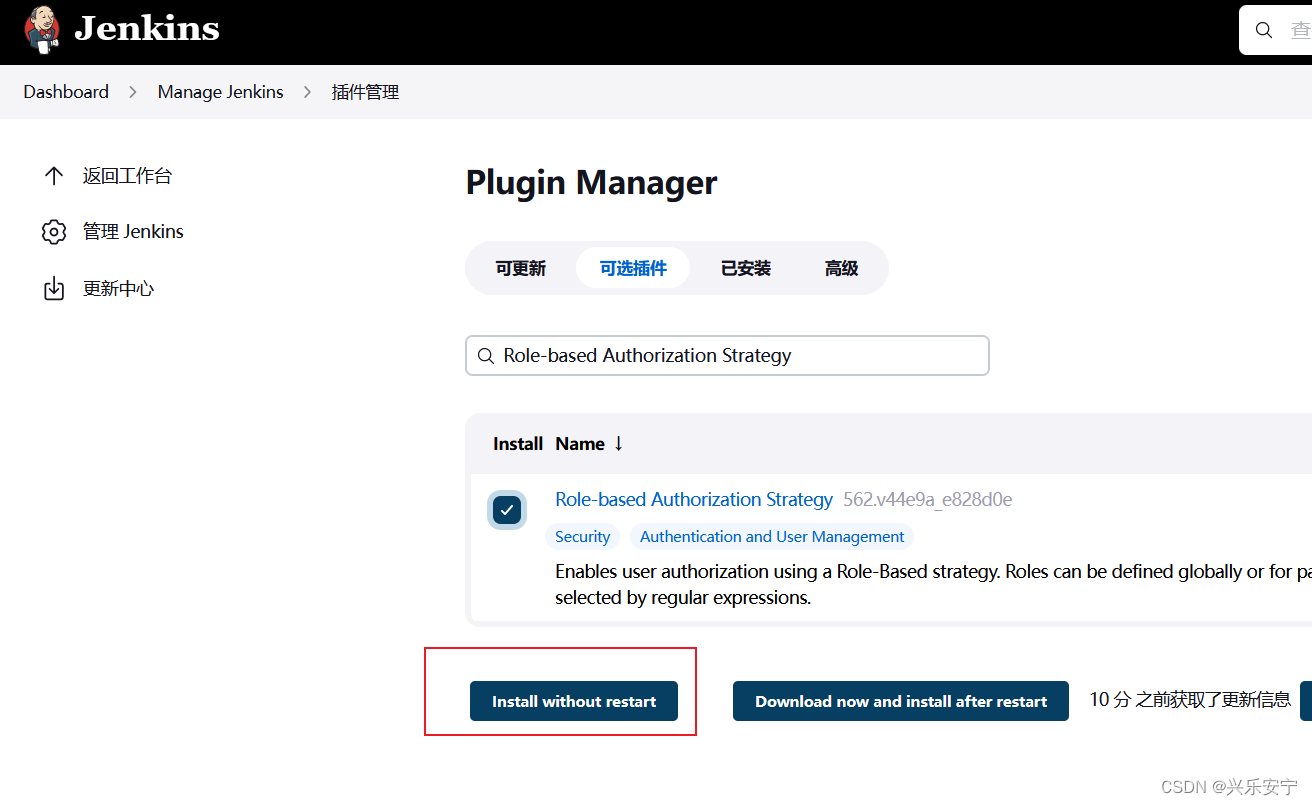
Task: Click the plugin description text
Action: tap(933, 585)
